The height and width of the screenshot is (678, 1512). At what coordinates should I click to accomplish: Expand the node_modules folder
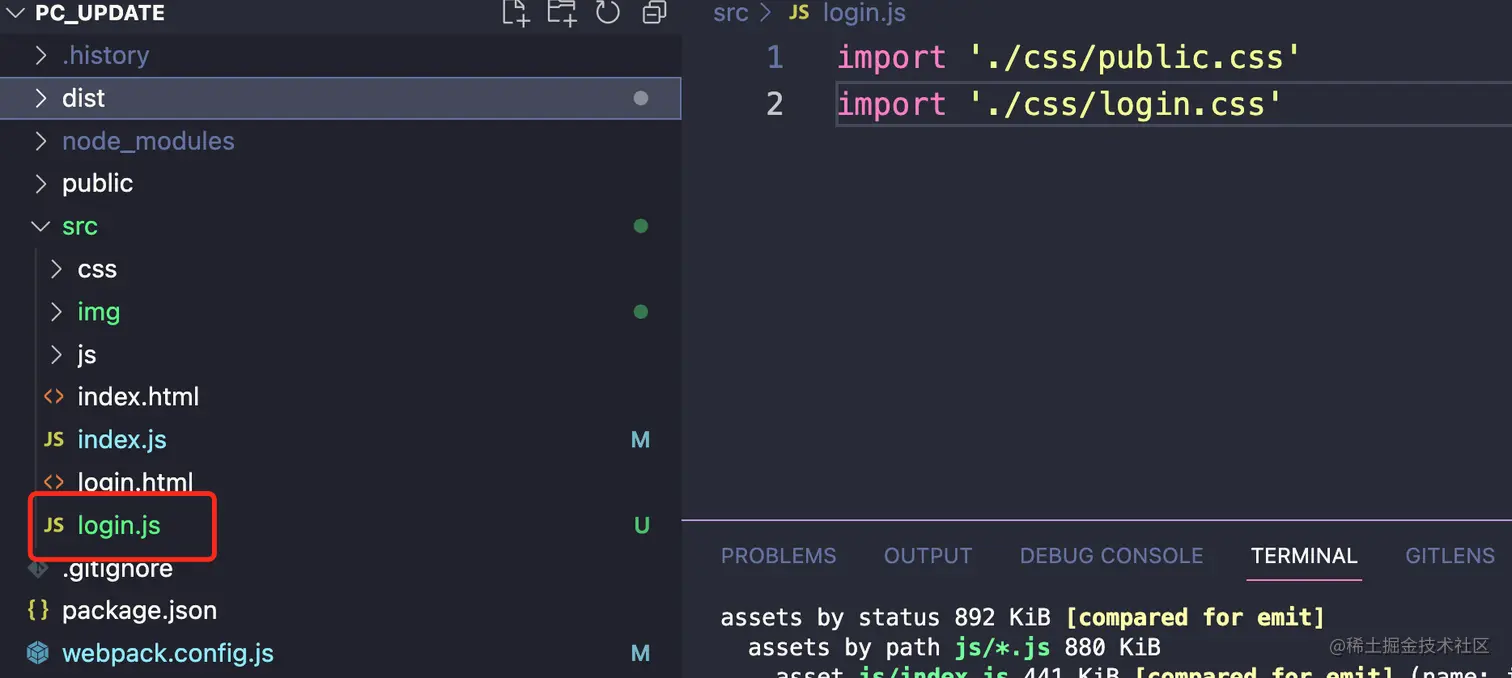40,141
